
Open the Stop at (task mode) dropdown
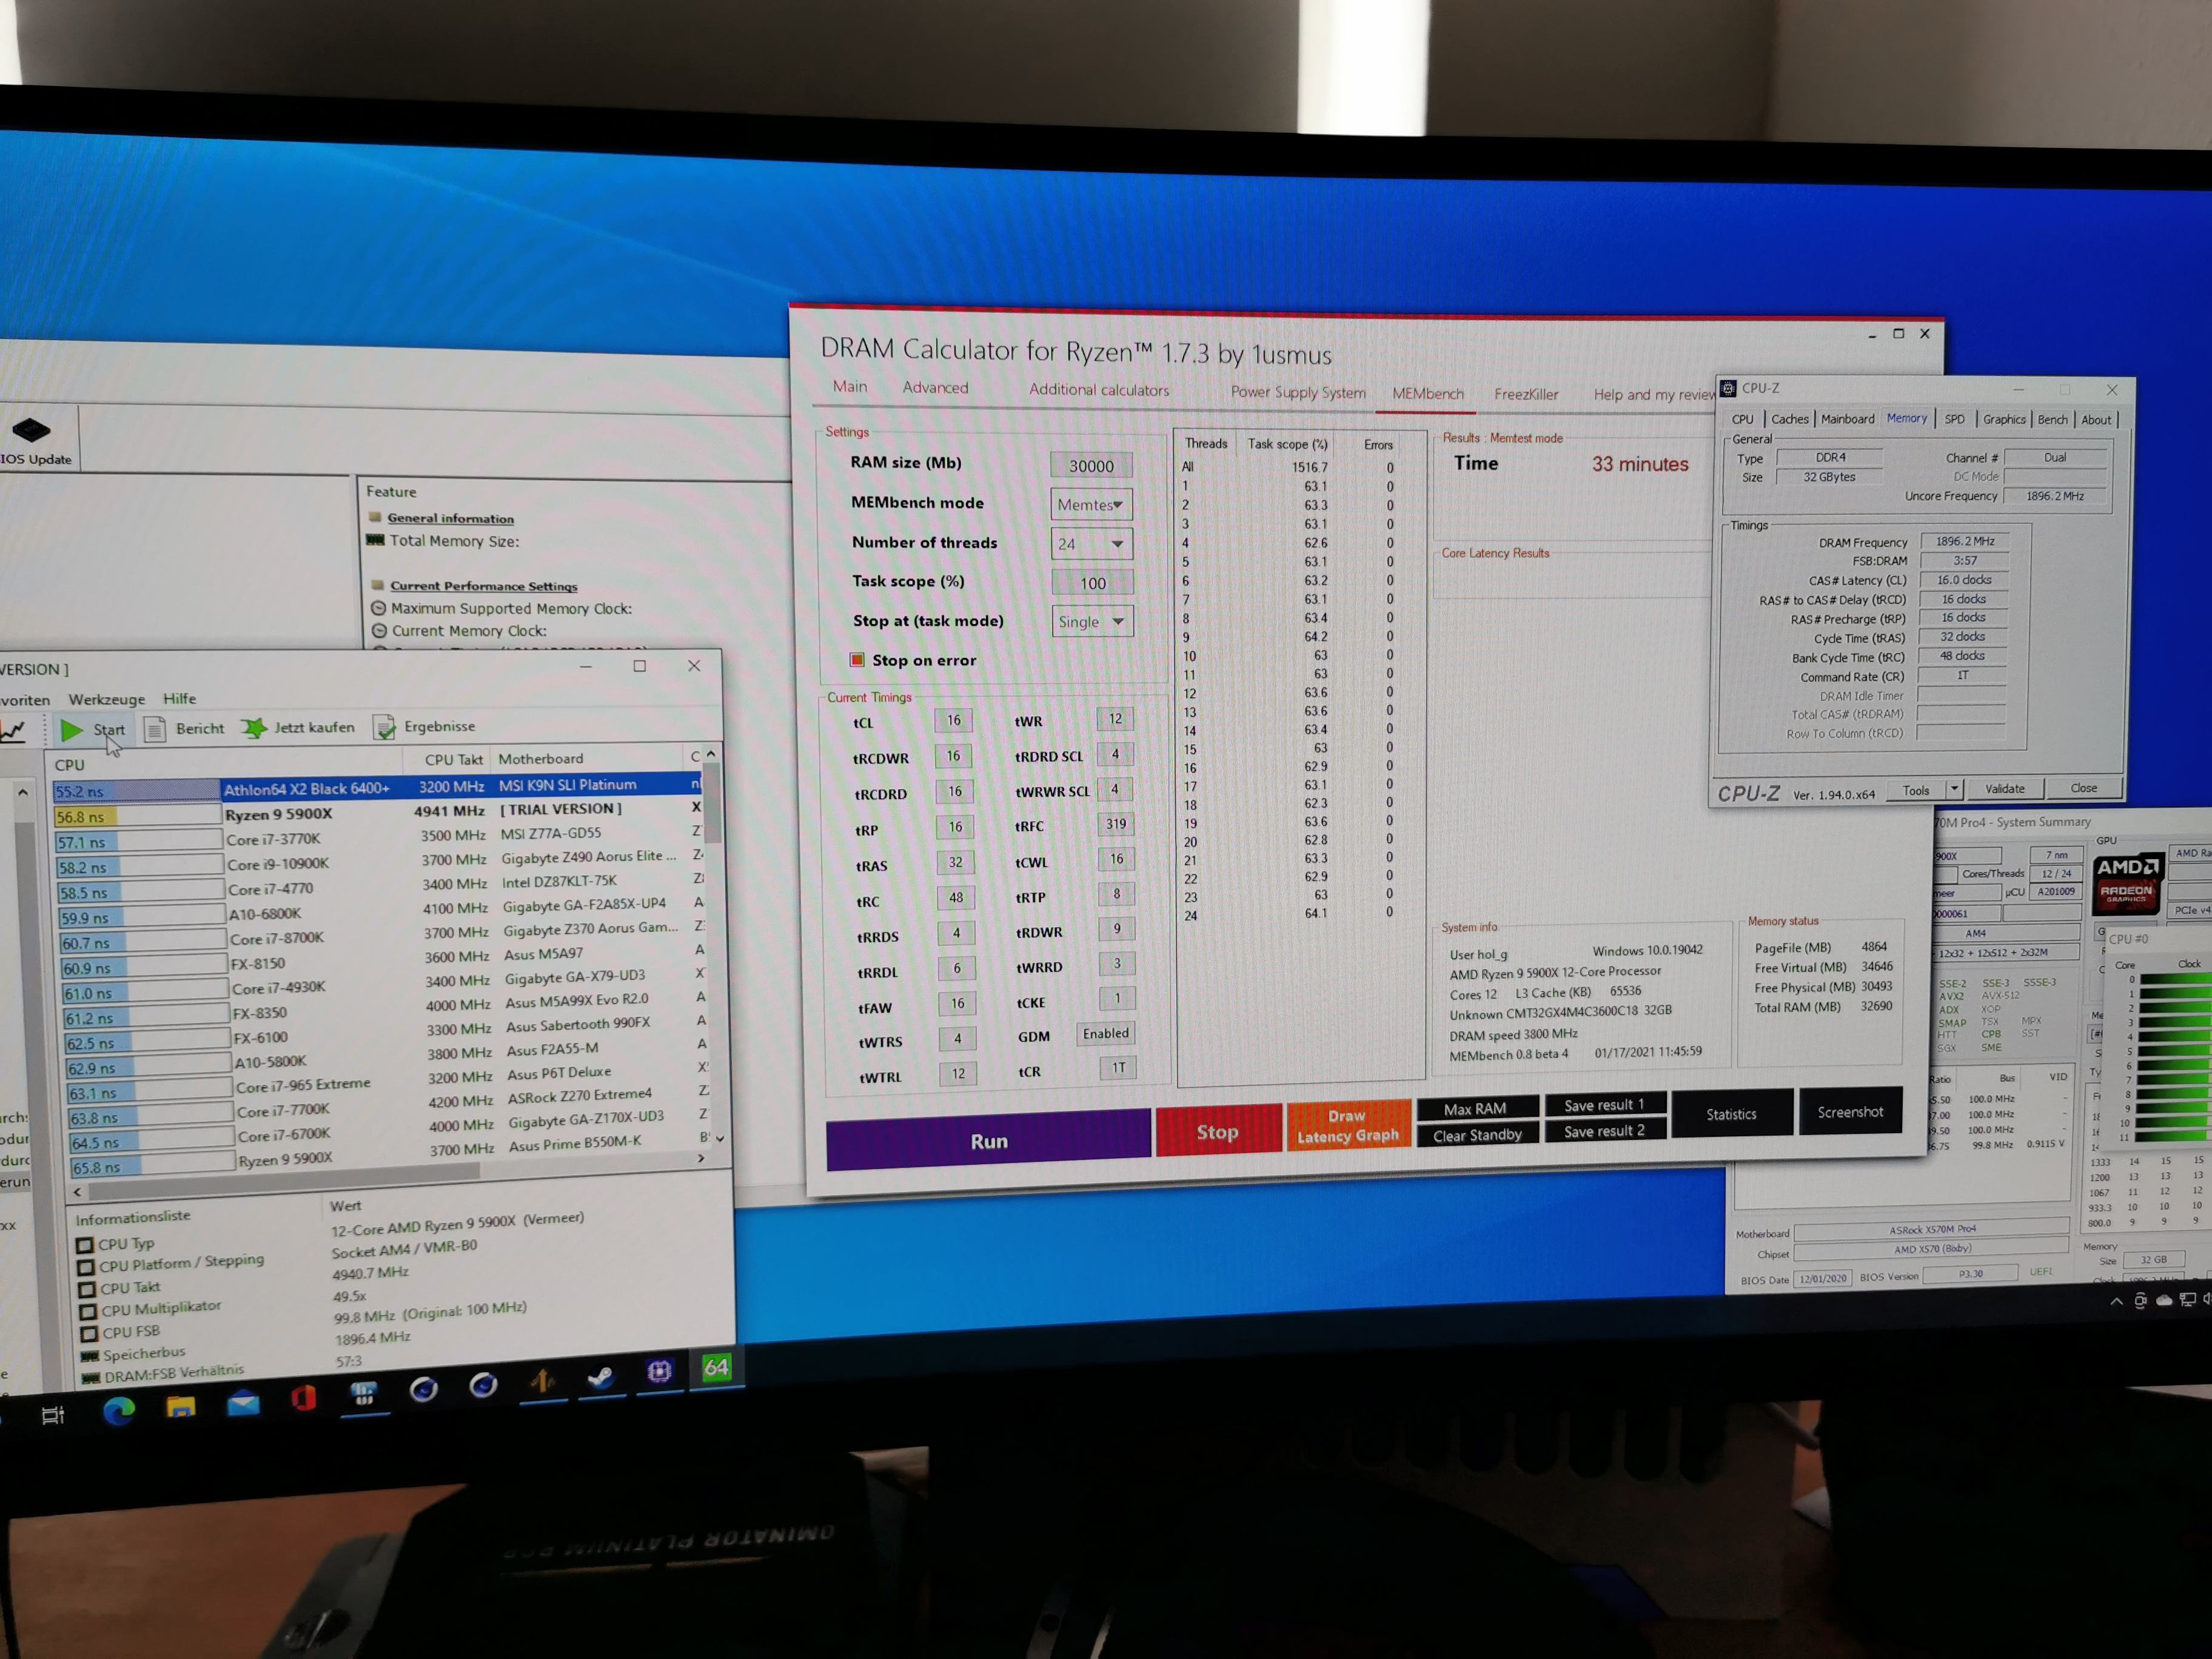tap(1093, 622)
